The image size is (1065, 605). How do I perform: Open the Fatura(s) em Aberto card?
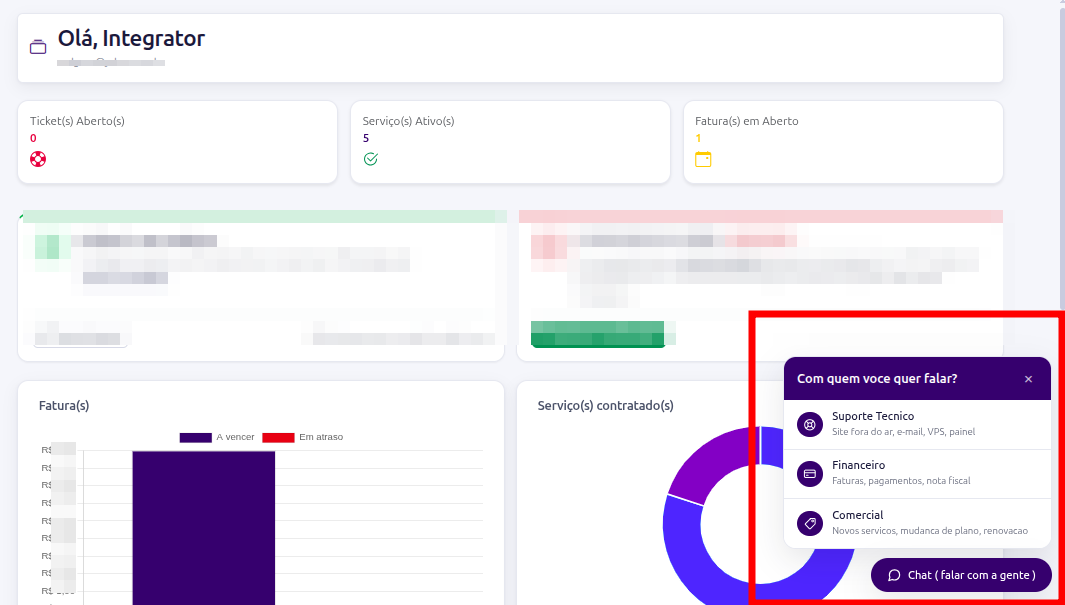(x=843, y=142)
